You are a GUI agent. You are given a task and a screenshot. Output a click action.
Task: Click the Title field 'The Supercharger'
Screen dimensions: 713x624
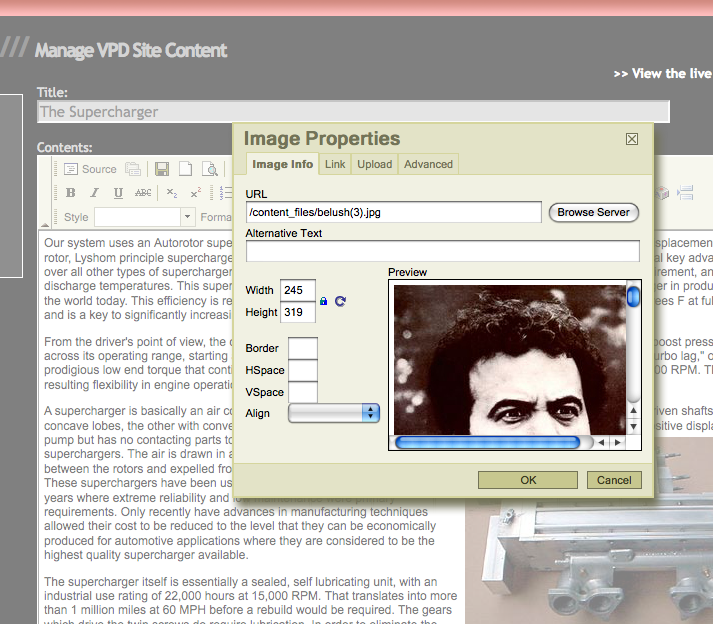point(353,112)
